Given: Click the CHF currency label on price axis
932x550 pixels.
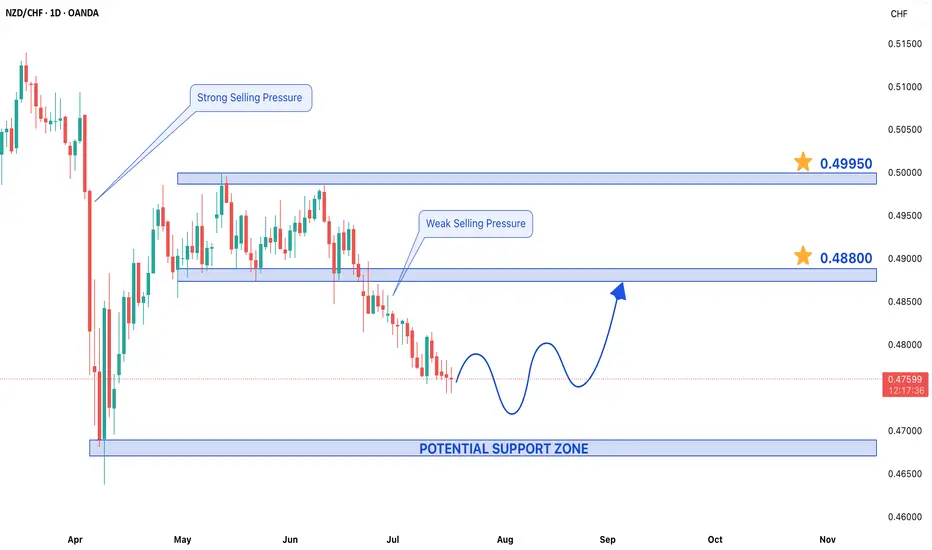Looking at the screenshot, I should click(x=899, y=14).
